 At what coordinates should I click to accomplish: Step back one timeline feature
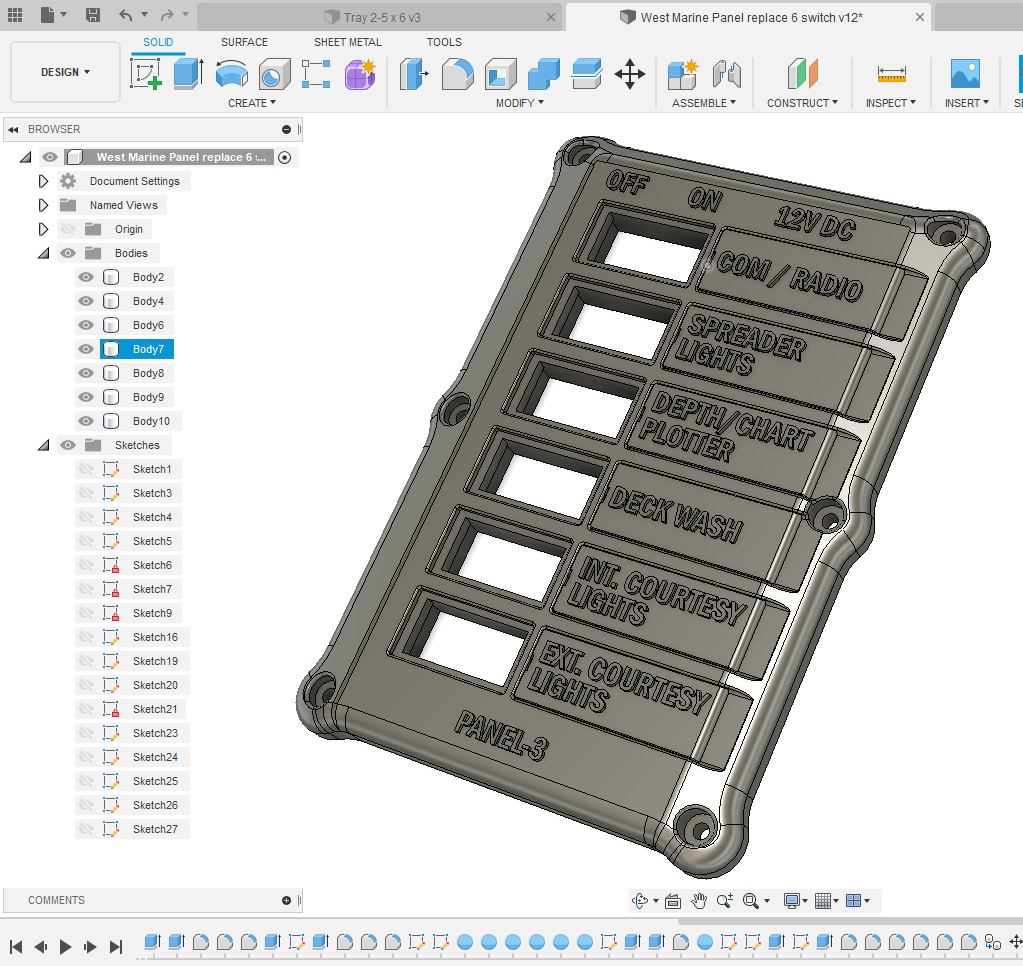[x=40, y=946]
